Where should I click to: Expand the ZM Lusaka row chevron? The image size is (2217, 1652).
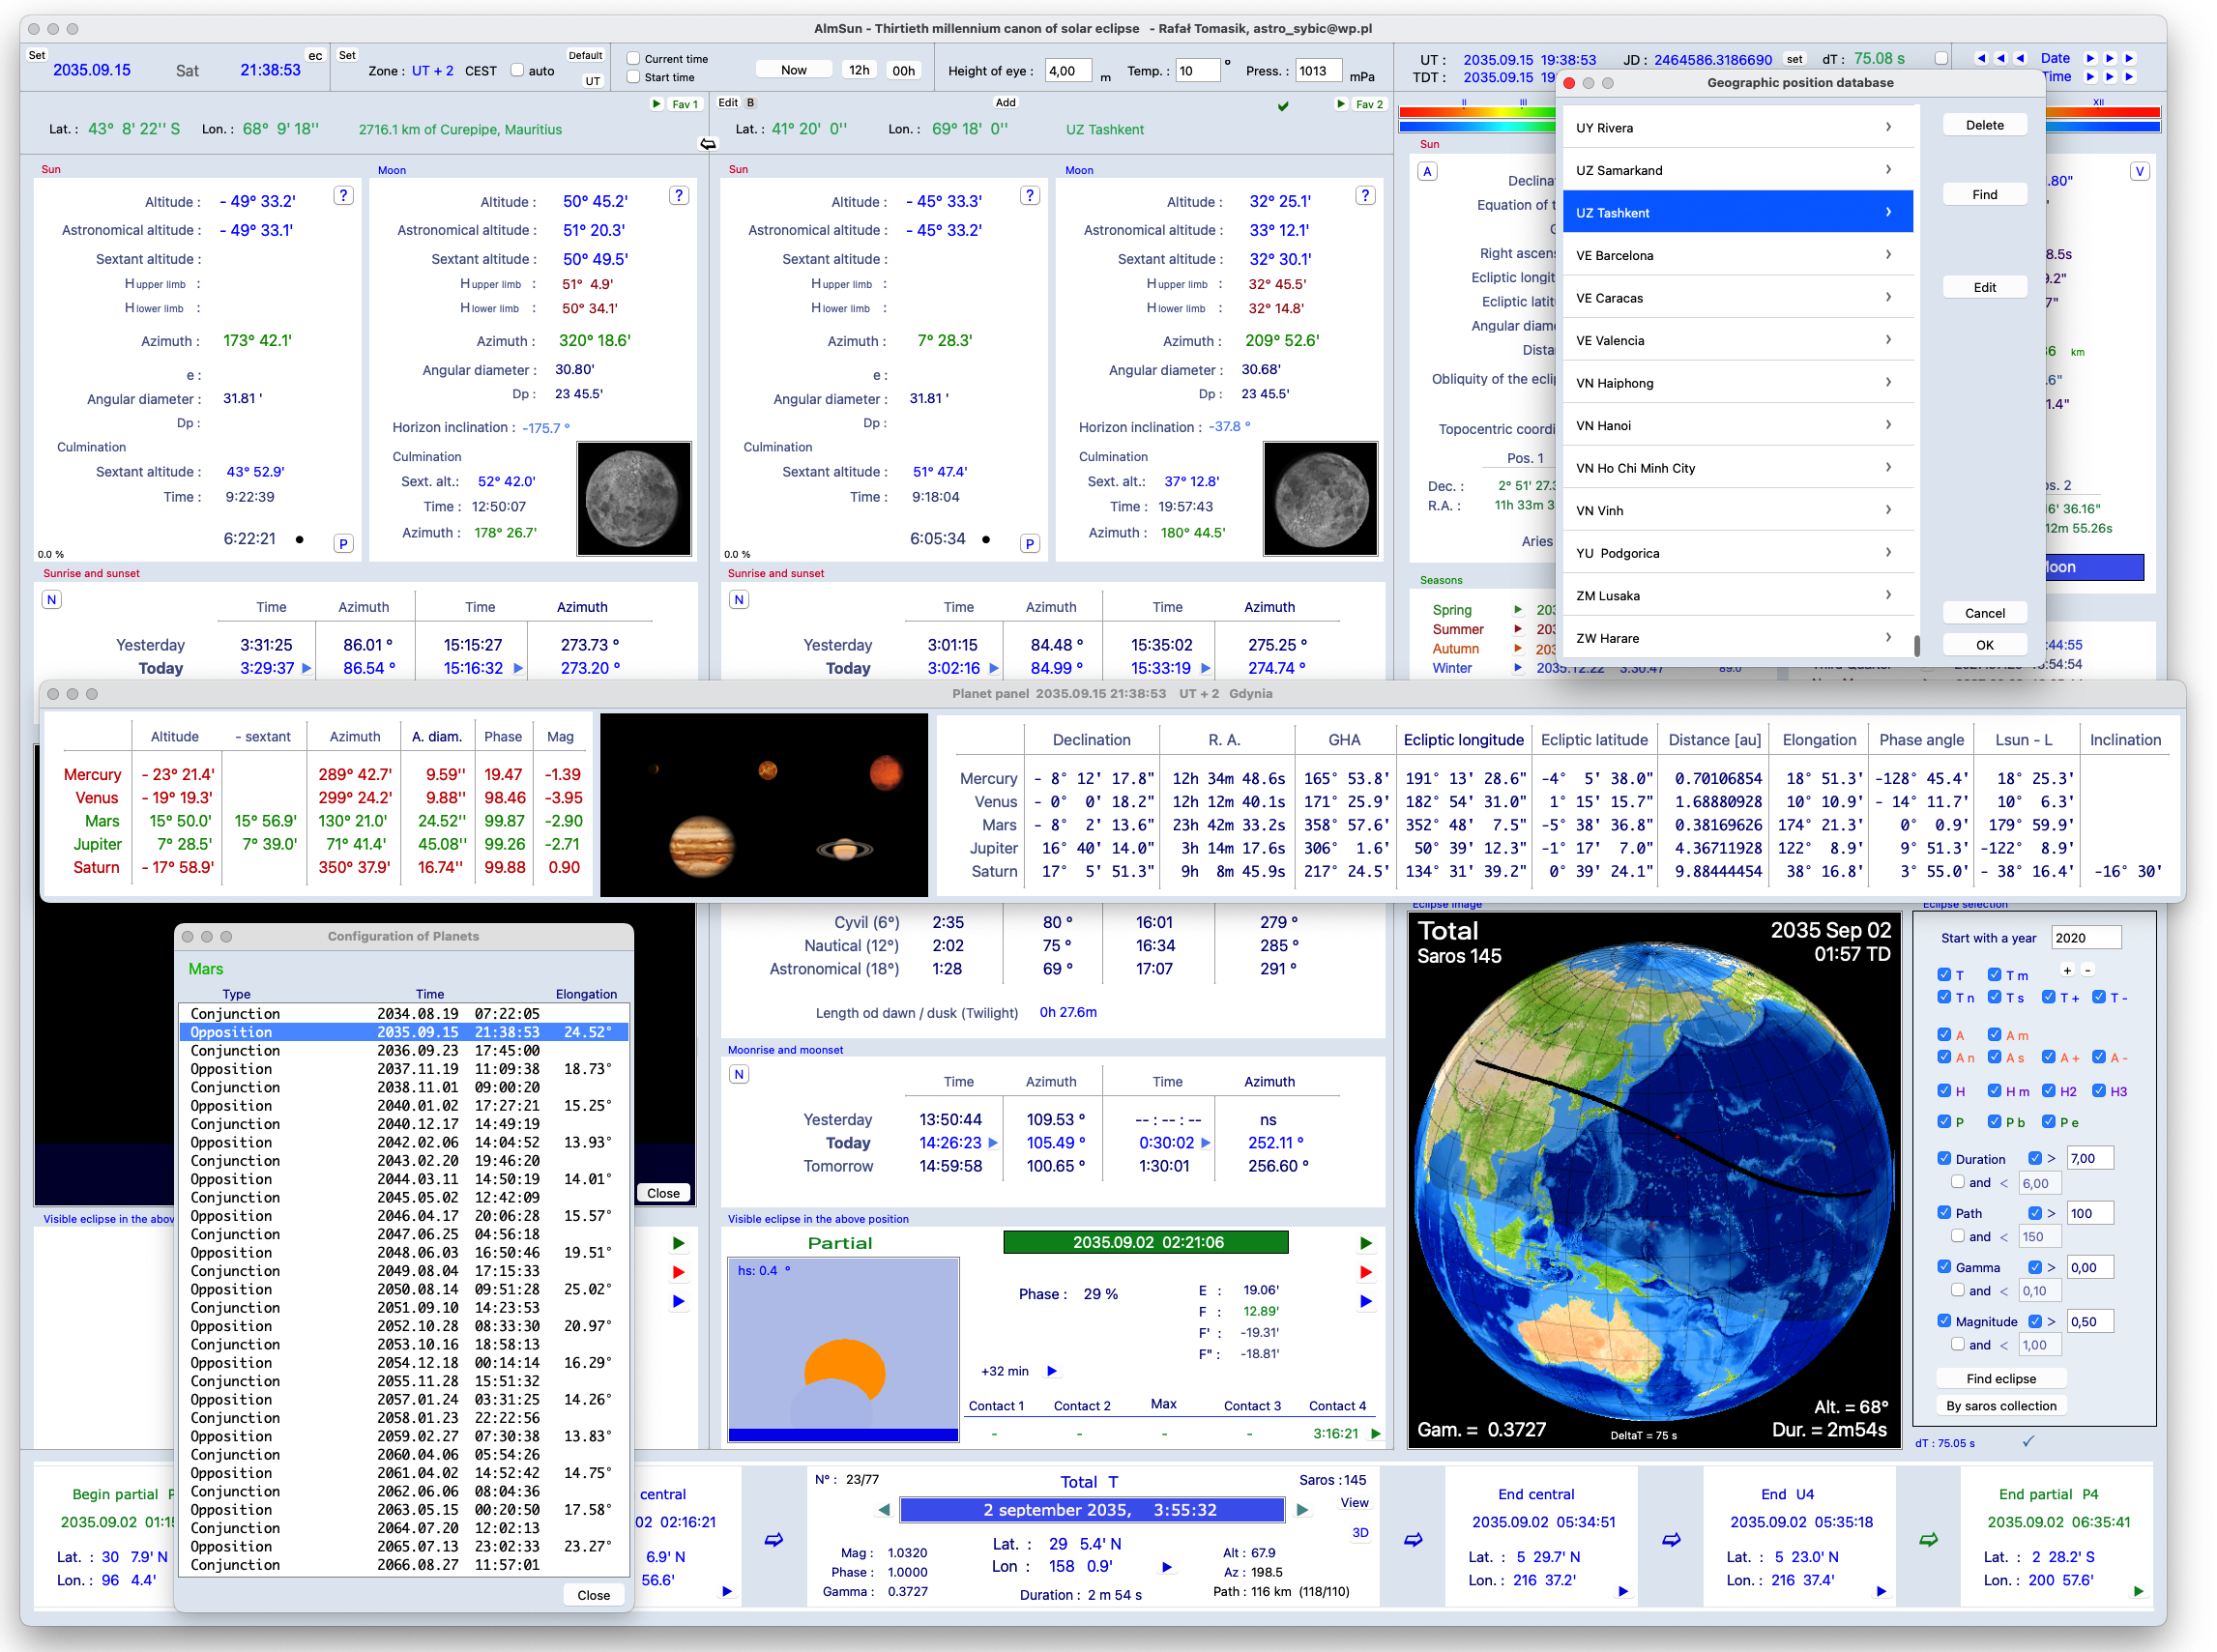point(1888,595)
